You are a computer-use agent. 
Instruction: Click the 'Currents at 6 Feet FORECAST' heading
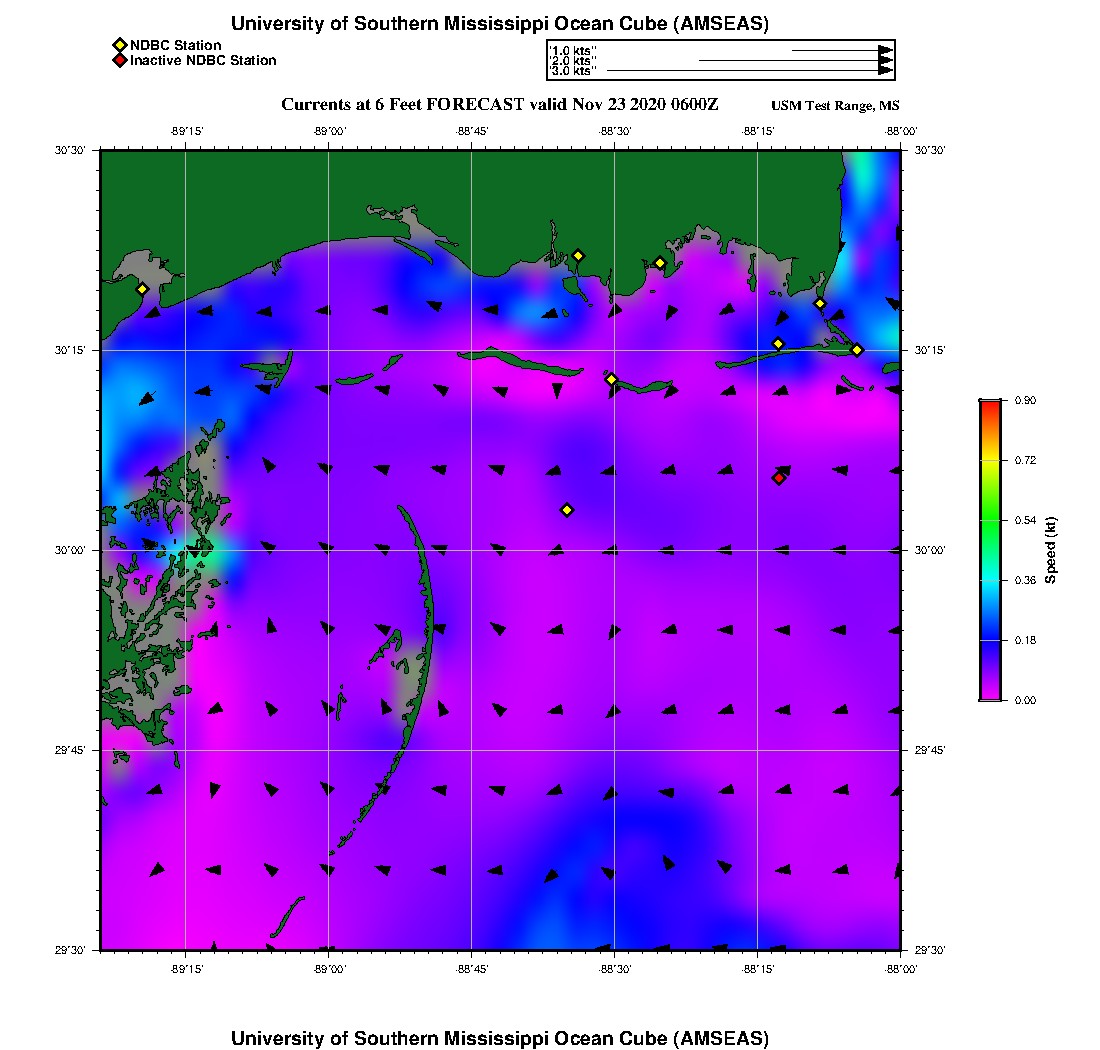500,105
